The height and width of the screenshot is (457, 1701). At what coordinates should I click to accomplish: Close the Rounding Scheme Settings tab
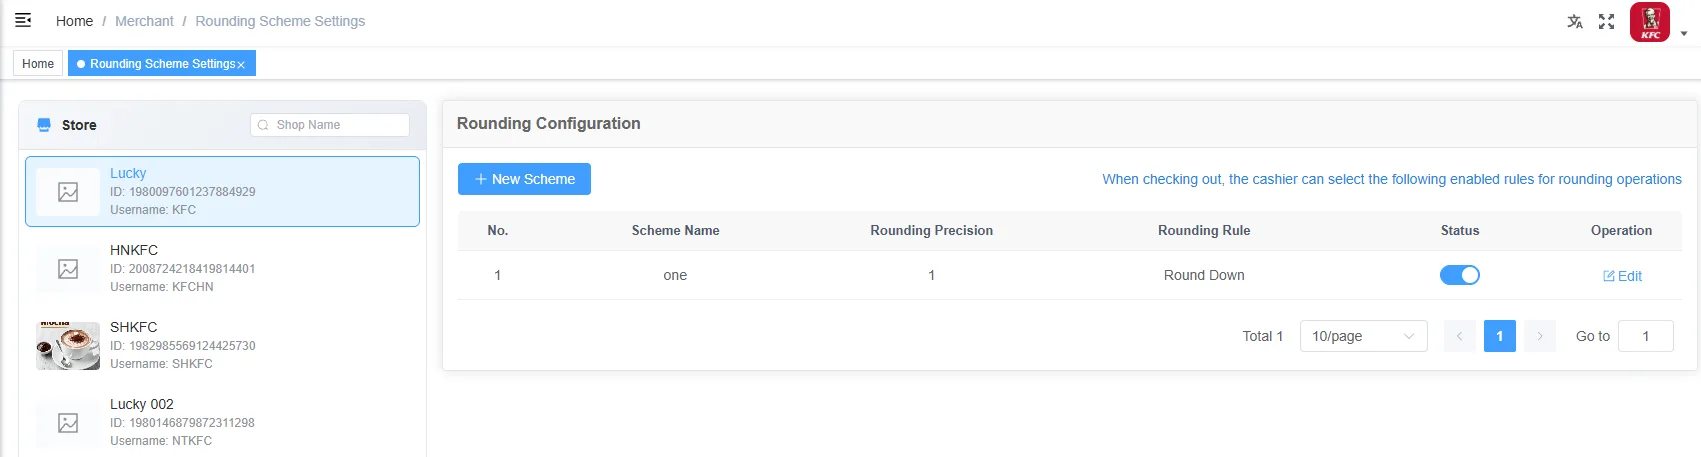(241, 65)
